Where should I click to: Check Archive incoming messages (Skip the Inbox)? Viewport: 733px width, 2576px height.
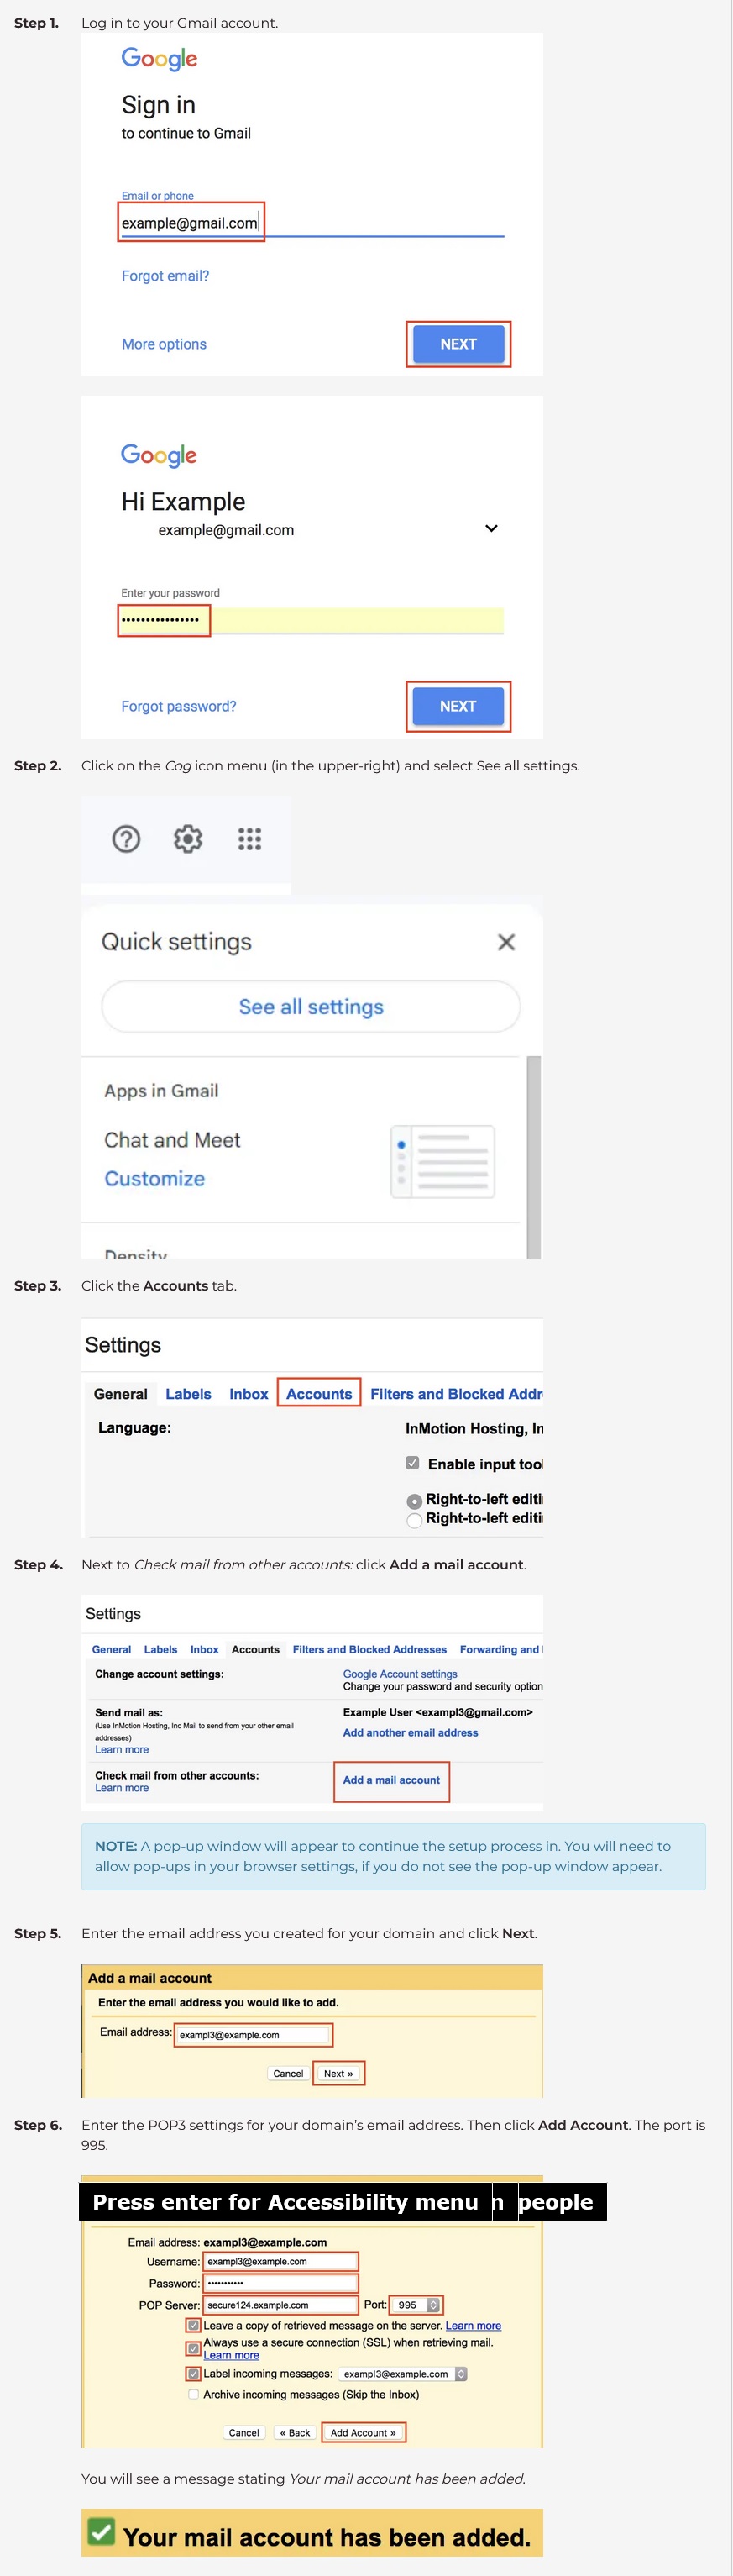(193, 2394)
